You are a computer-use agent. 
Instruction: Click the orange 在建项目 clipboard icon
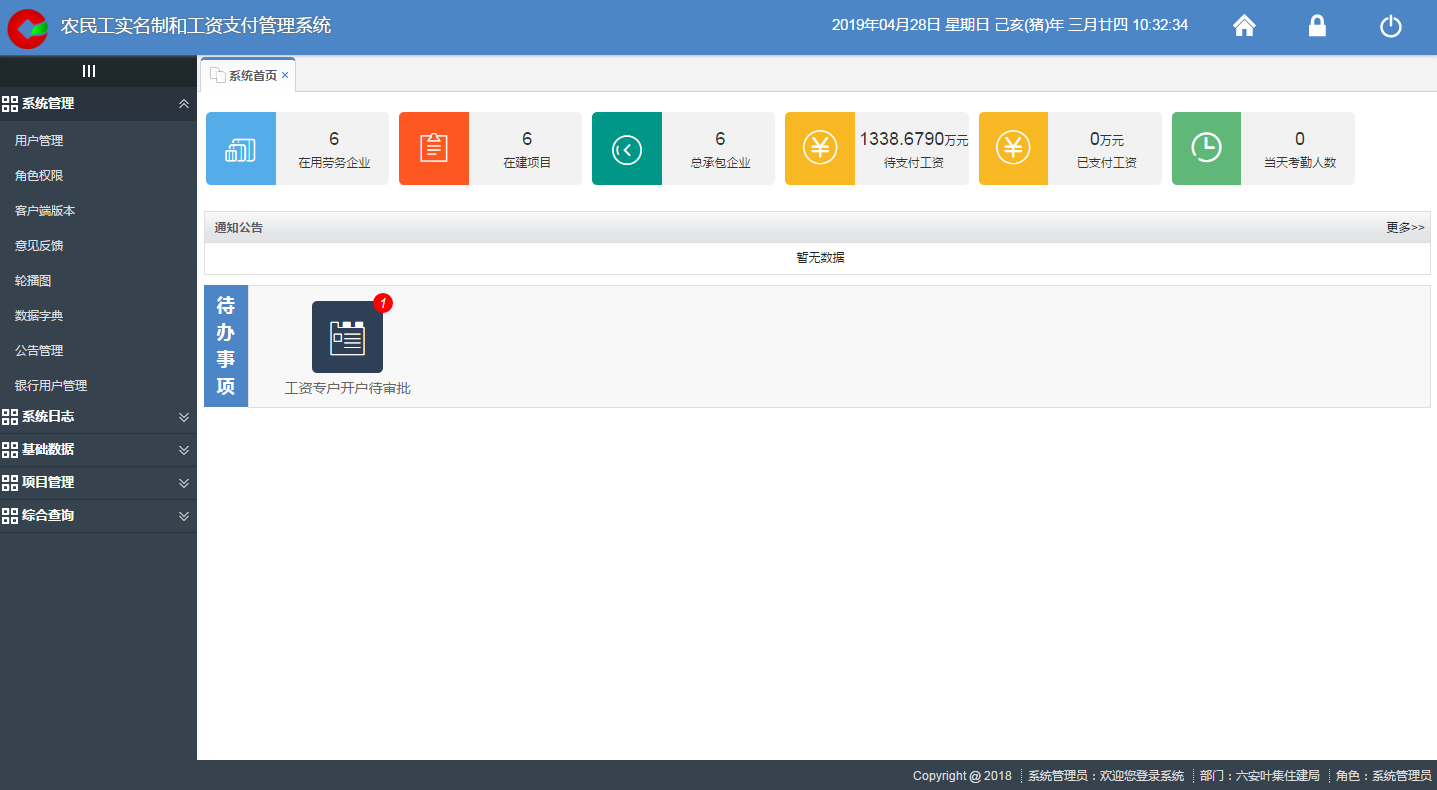(434, 149)
